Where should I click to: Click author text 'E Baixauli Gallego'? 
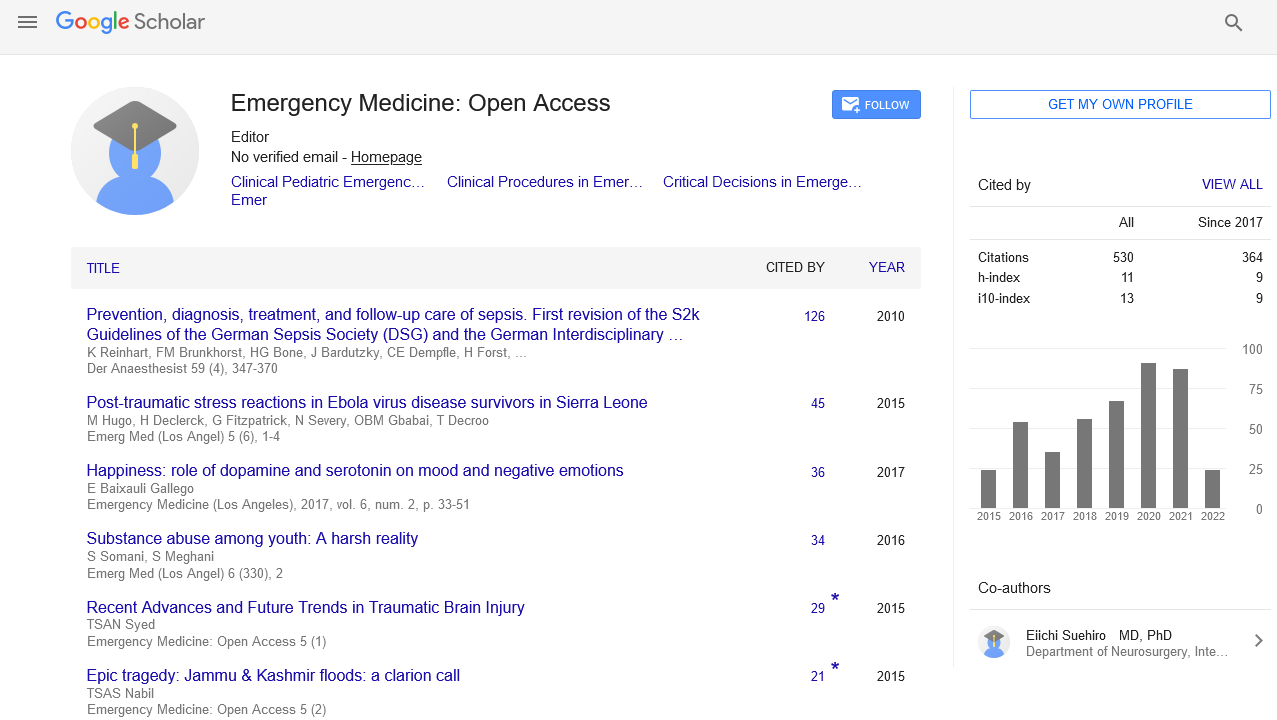click(141, 488)
